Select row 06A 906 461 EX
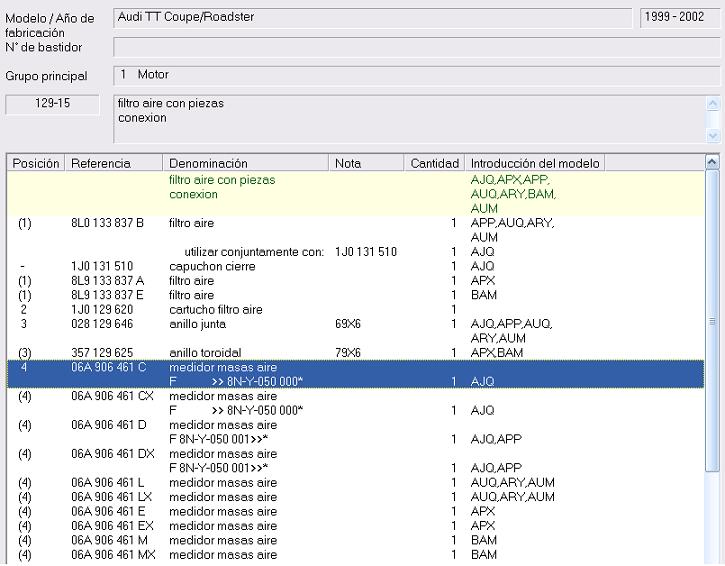This screenshot has width=725, height=566. (356, 526)
